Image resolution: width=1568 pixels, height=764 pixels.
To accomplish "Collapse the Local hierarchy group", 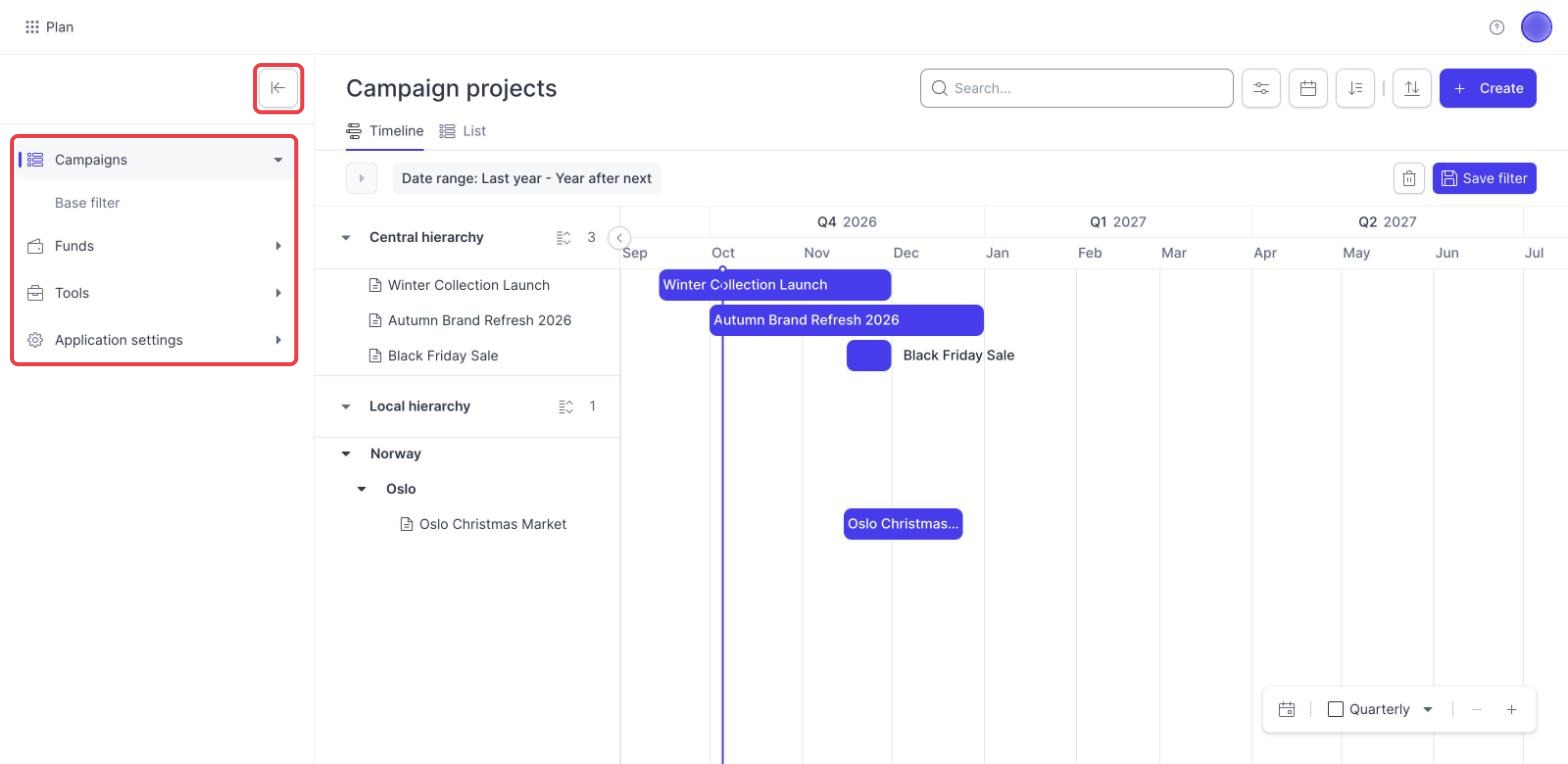I will [x=346, y=407].
